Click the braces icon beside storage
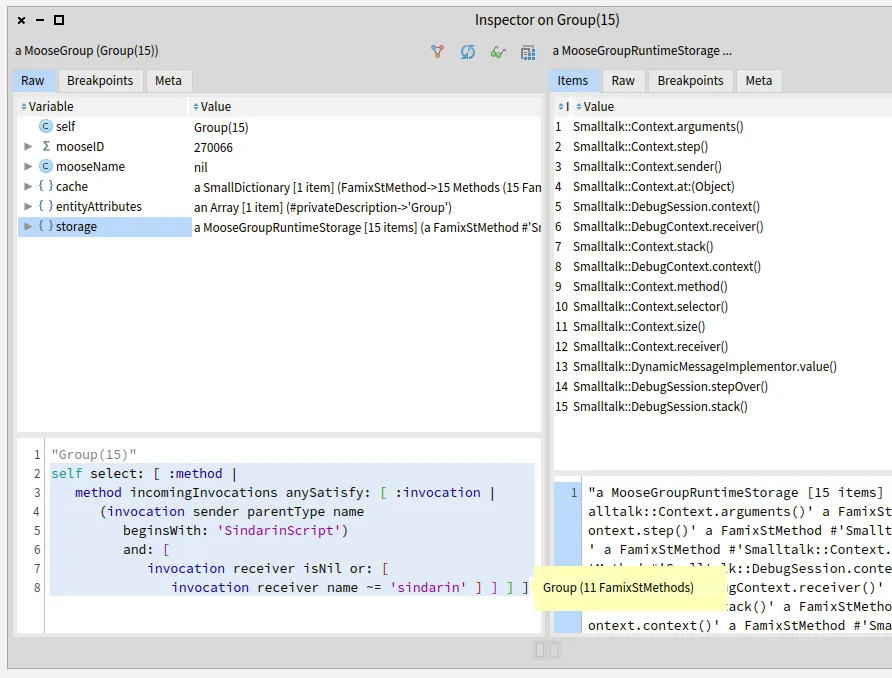892x678 pixels. (x=46, y=226)
